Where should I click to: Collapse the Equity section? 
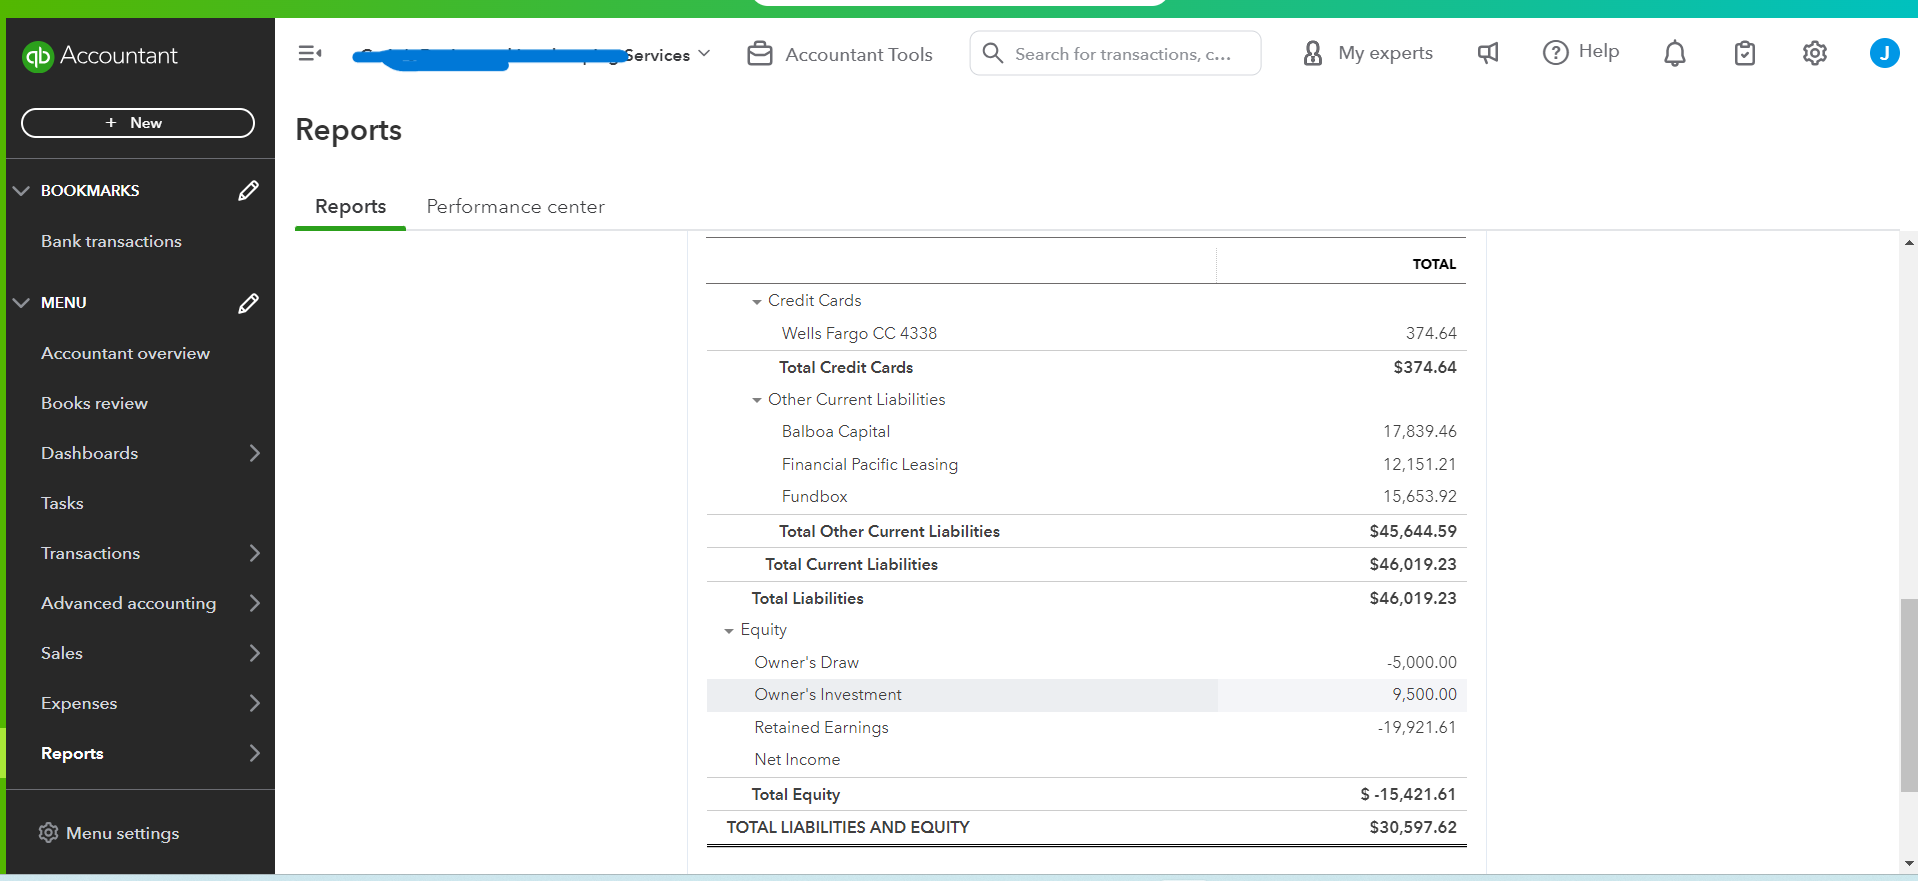[x=729, y=630]
